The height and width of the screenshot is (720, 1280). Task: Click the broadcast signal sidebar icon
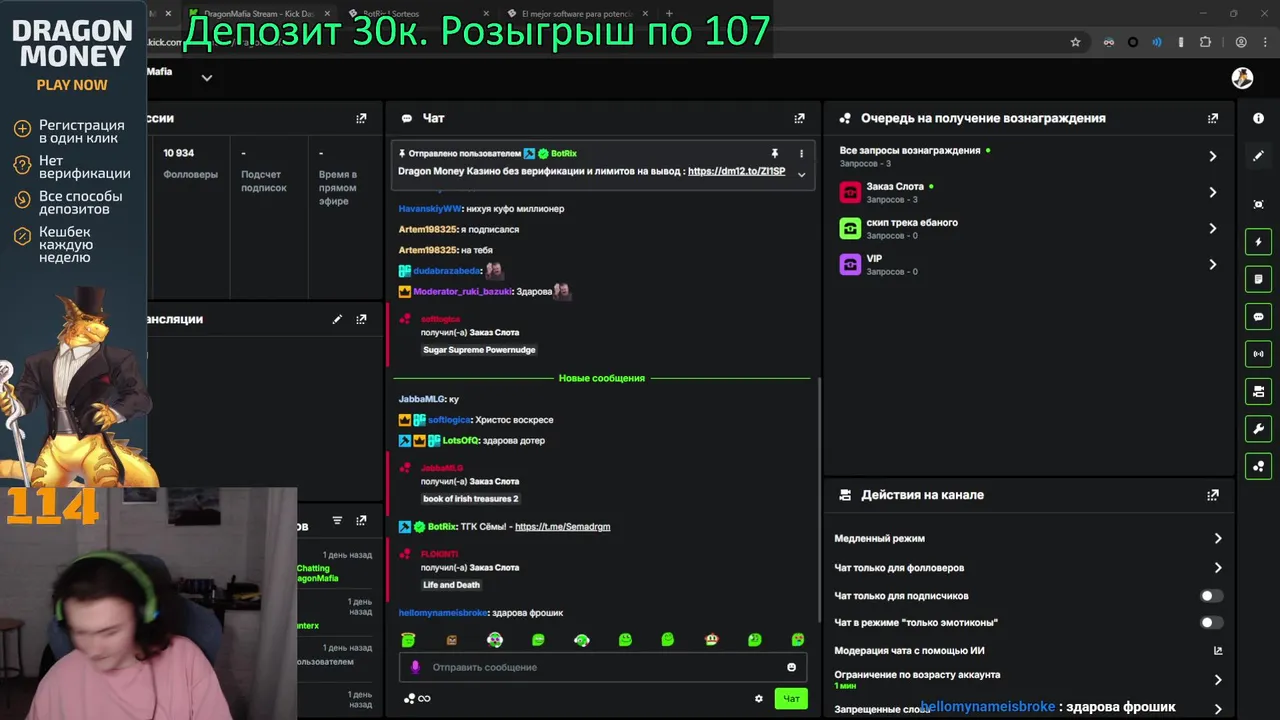point(1259,354)
